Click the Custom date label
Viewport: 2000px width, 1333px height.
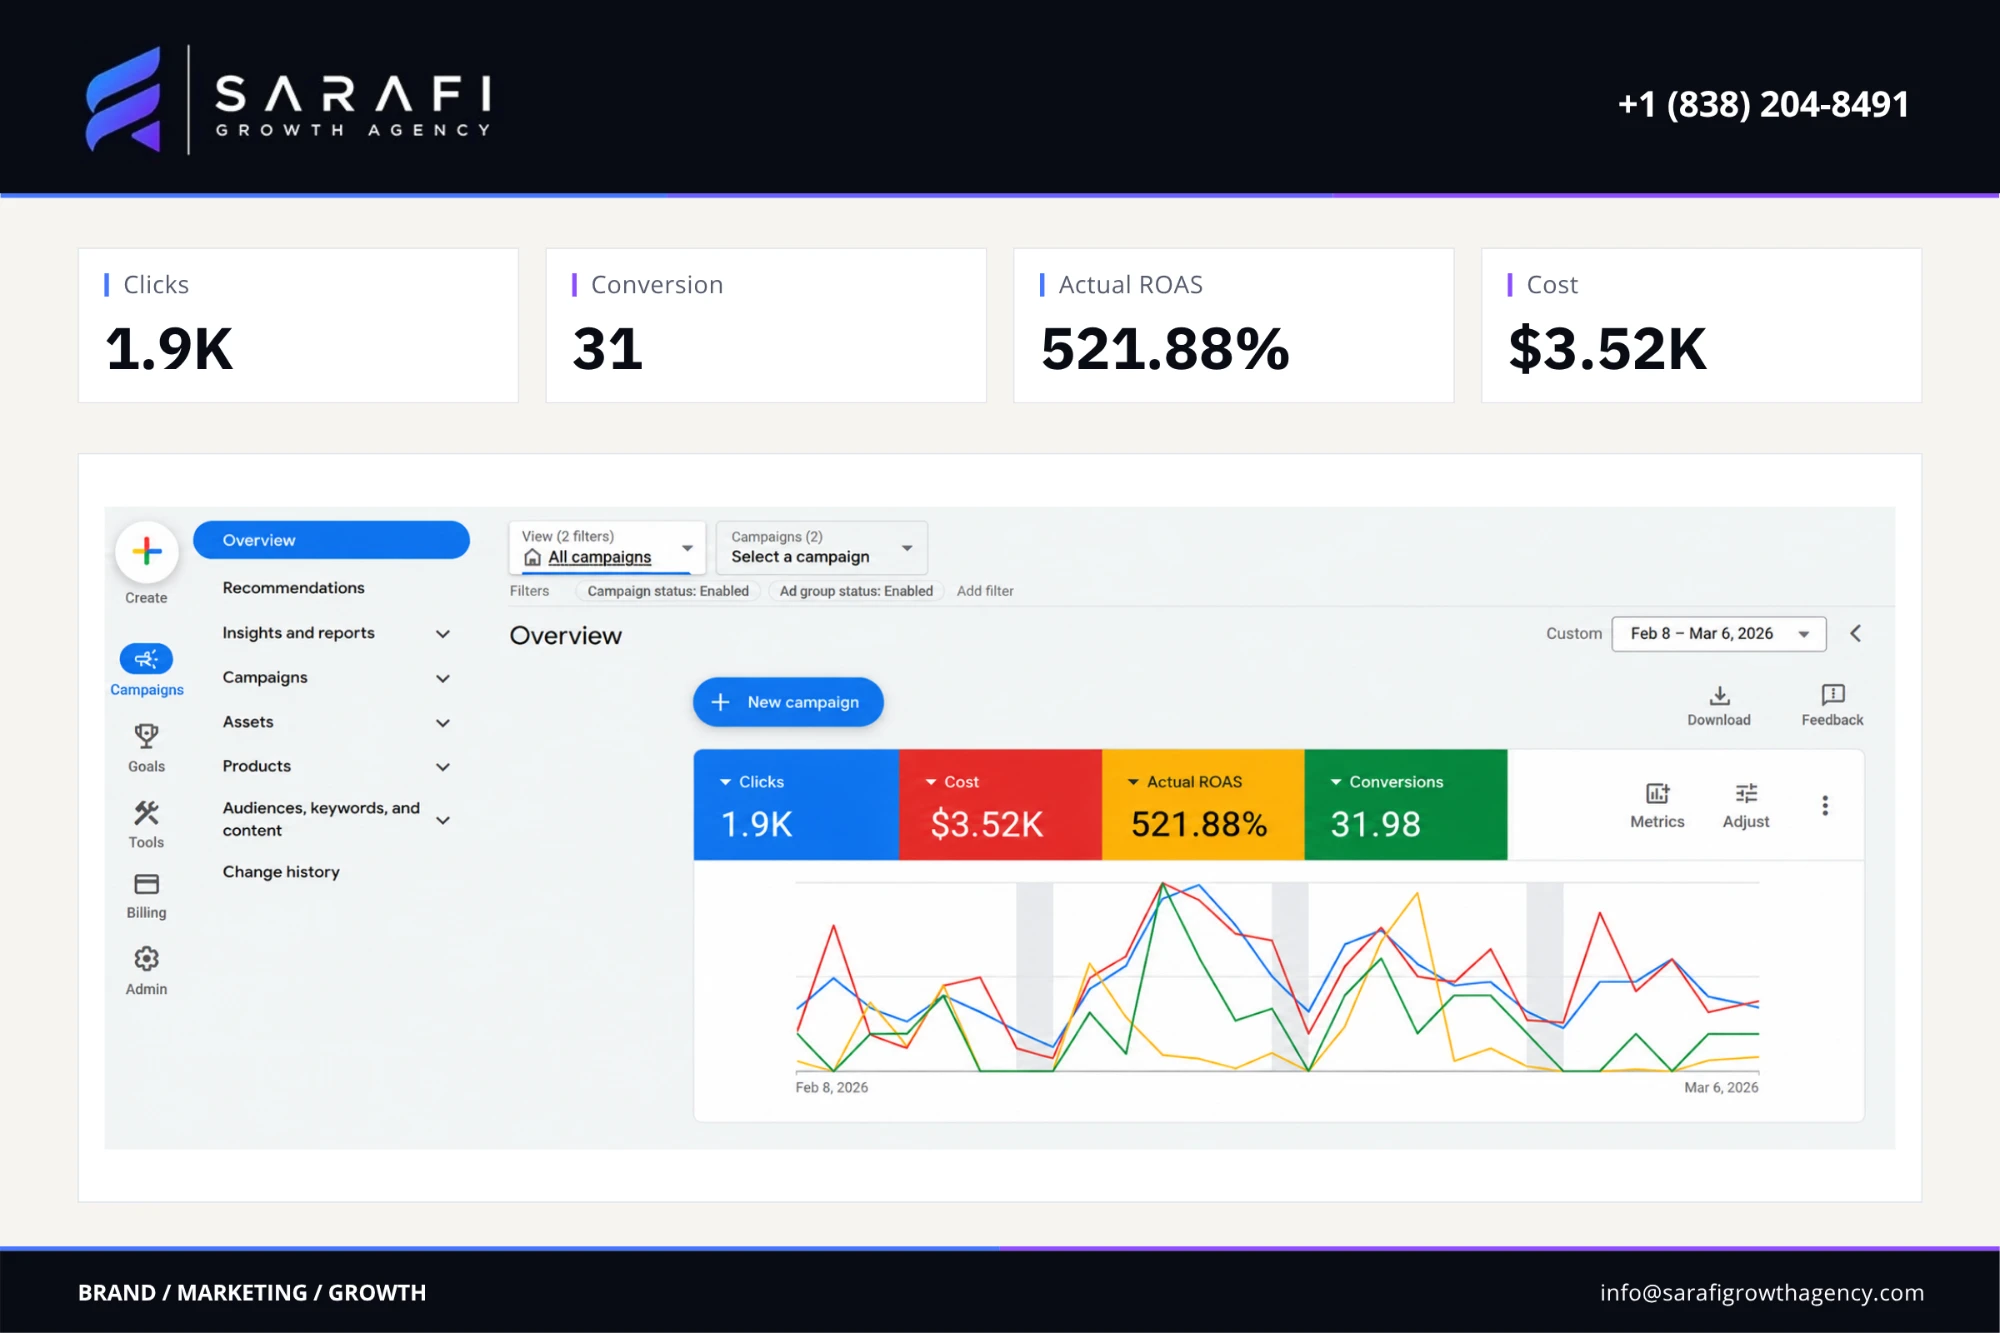click(1574, 634)
